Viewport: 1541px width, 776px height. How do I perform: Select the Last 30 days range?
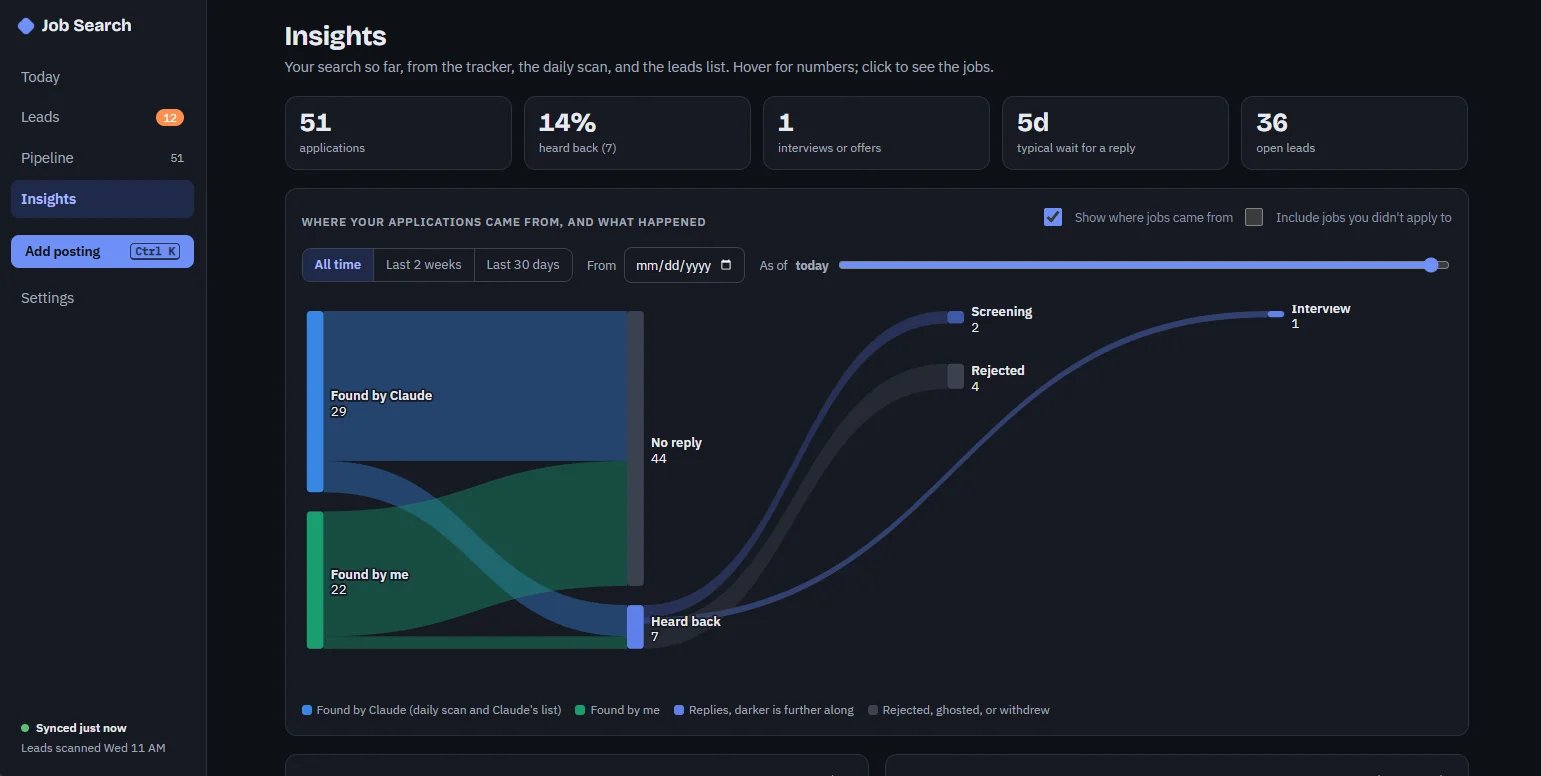point(523,265)
